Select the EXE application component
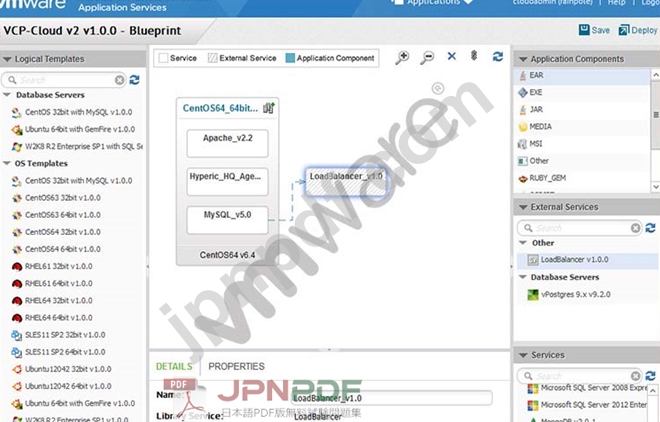This screenshot has width=660, height=422. [x=582, y=93]
